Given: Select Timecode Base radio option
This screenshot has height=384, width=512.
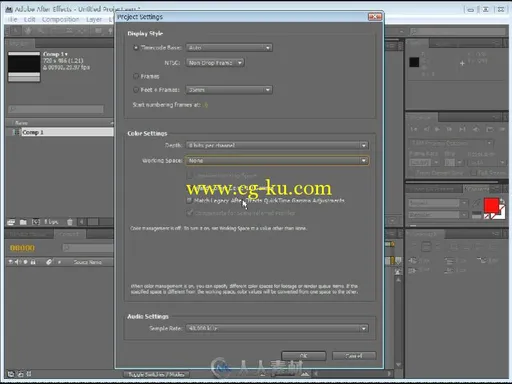Looking at the screenshot, I should click(136, 48).
